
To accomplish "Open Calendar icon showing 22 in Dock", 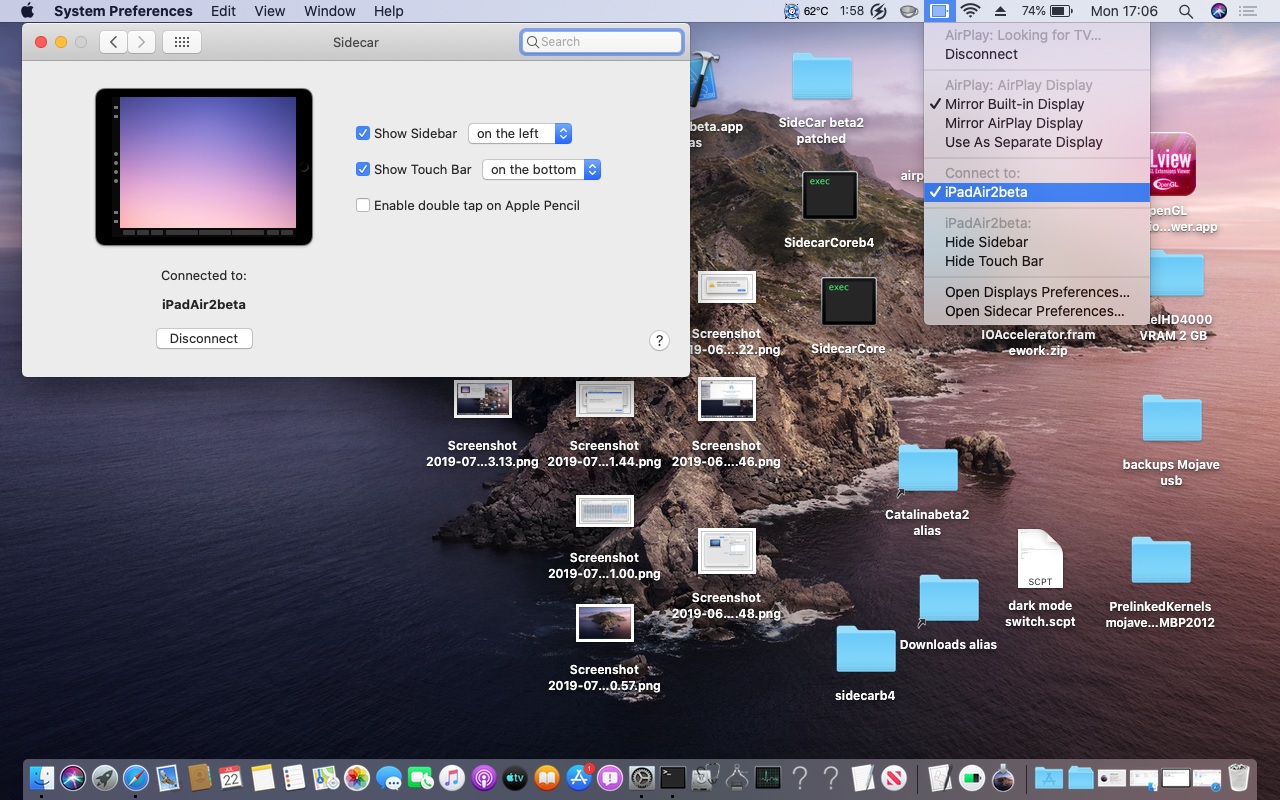I will [231, 777].
